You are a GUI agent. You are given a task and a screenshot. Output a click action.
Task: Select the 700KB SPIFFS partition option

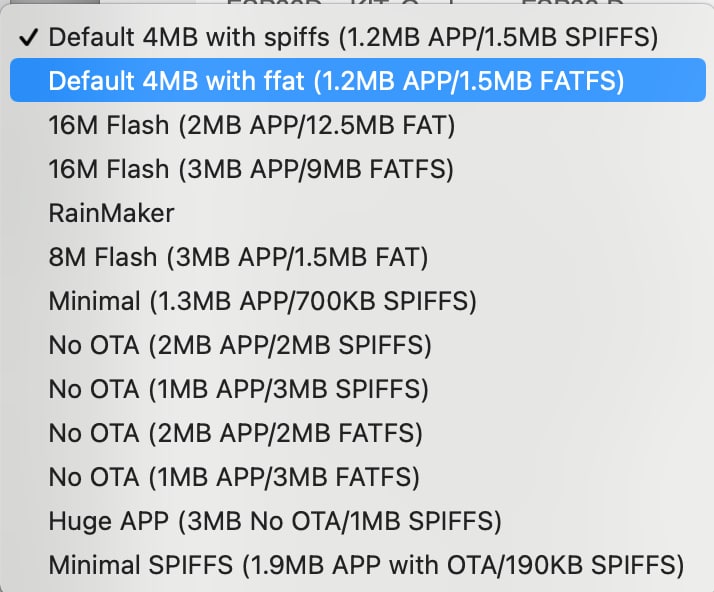tap(262, 301)
